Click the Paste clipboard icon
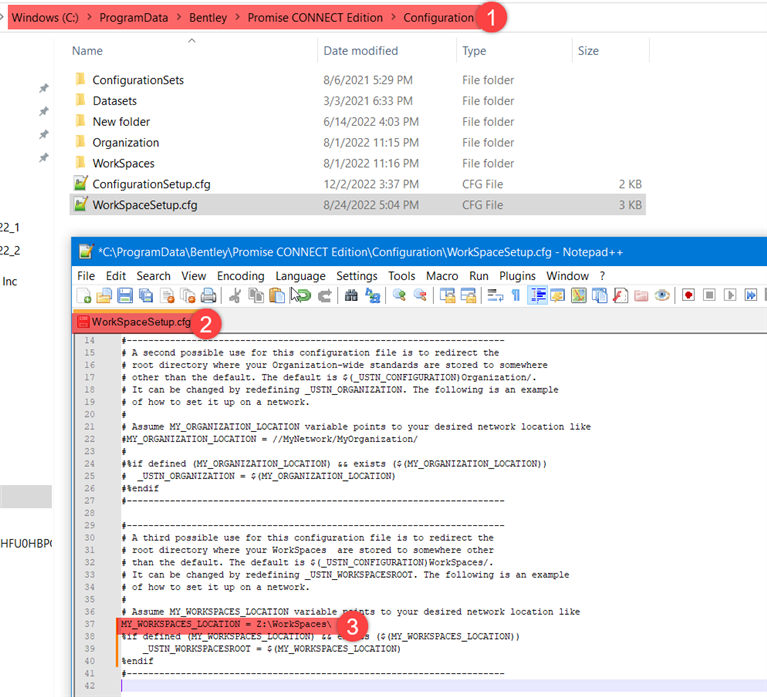The image size is (767, 697). (x=277, y=295)
